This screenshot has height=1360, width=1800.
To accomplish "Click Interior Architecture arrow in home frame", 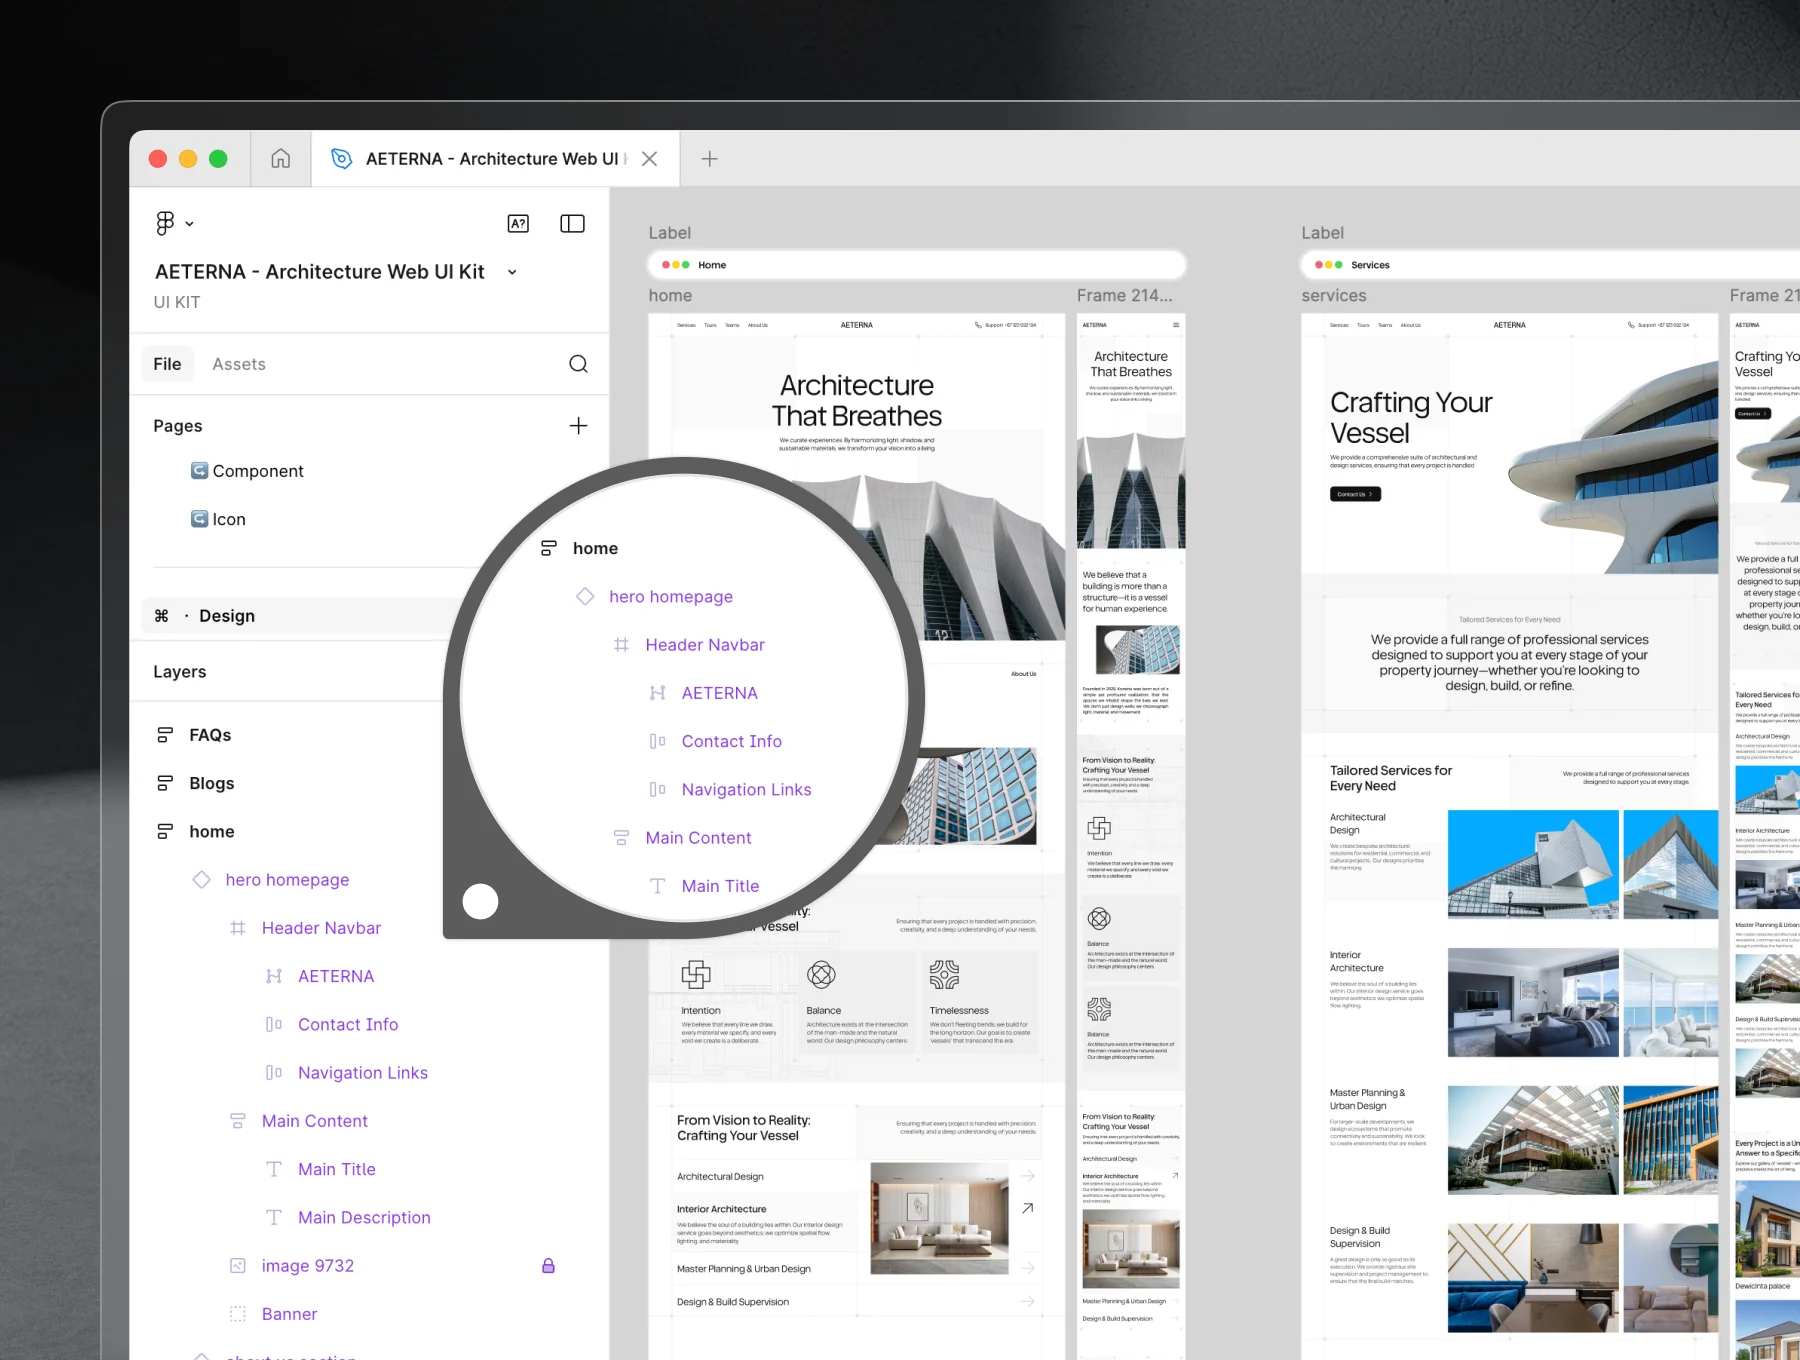I will pos(1027,1208).
